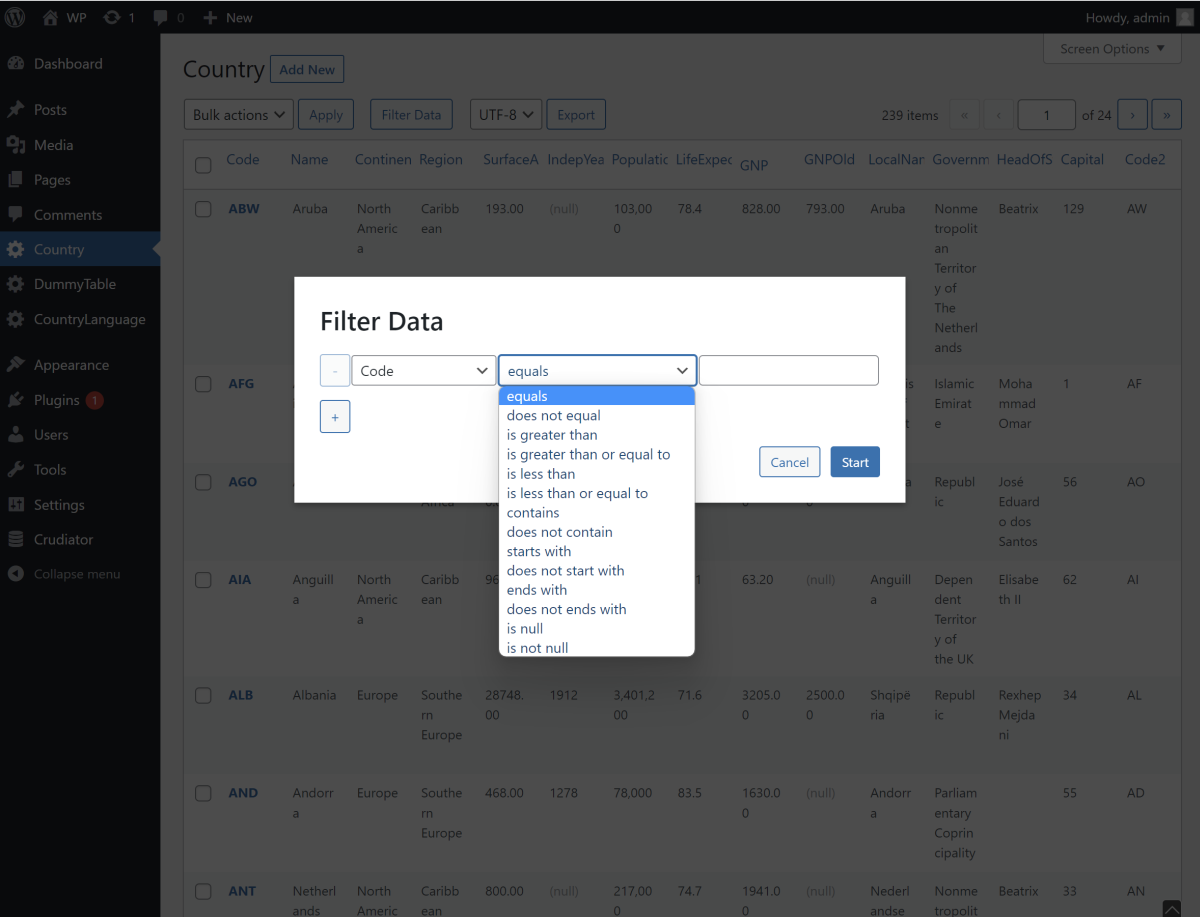Check the AFG row checkbox
The width and height of the screenshot is (1200, 917).
click(x=203, y=384)
